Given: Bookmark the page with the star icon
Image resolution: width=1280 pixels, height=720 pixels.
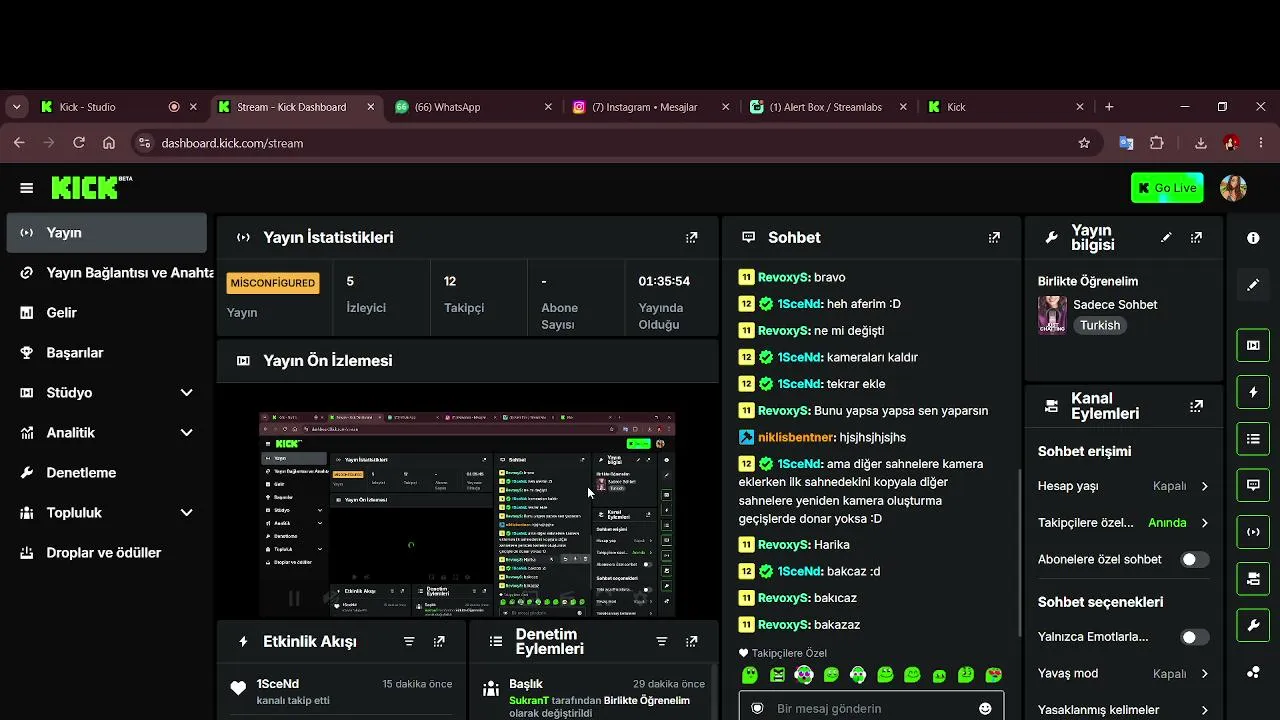Looking at the screenshot, I should (x=1084, y=143).
